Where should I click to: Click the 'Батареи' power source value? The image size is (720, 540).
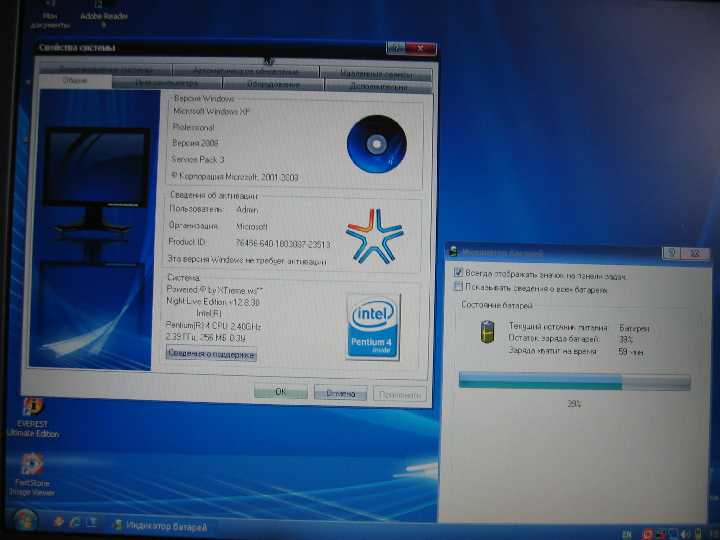(634, 328)
